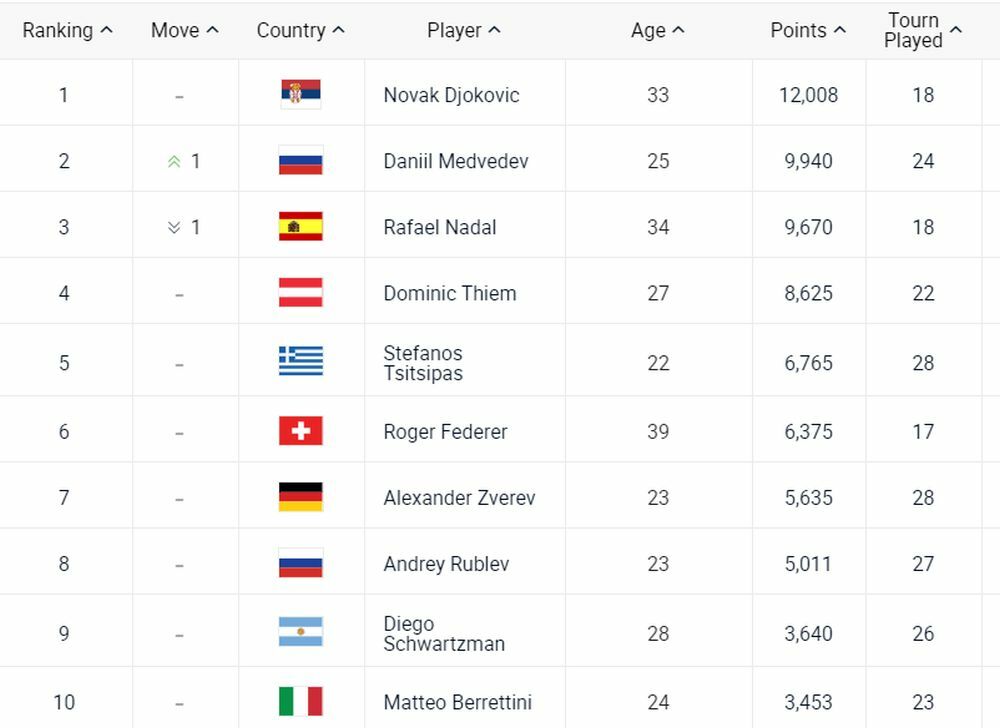Screen dimensions: 1000x728
Task: Toggle sorting on the Ranking column
Action: tap(67, 30)
